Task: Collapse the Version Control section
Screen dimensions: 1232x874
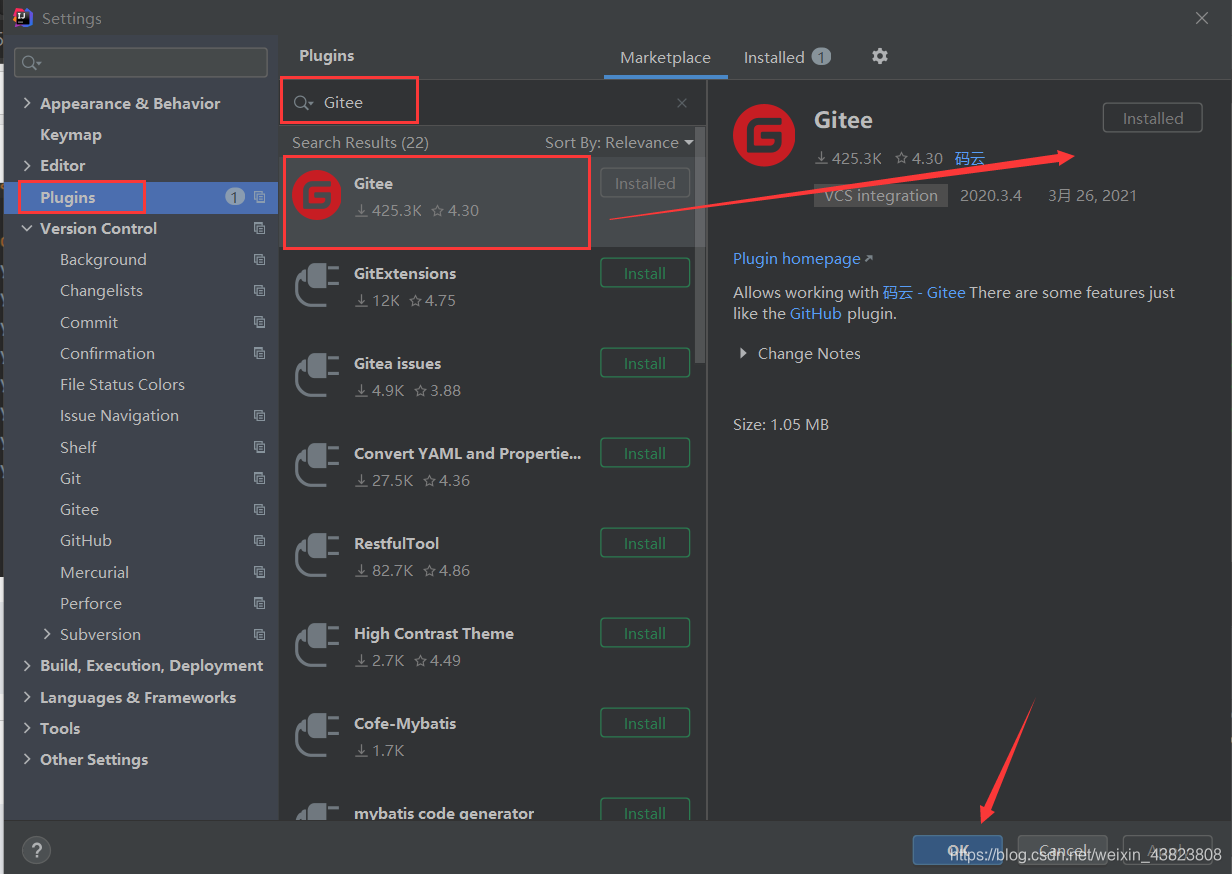Action: 27,228
